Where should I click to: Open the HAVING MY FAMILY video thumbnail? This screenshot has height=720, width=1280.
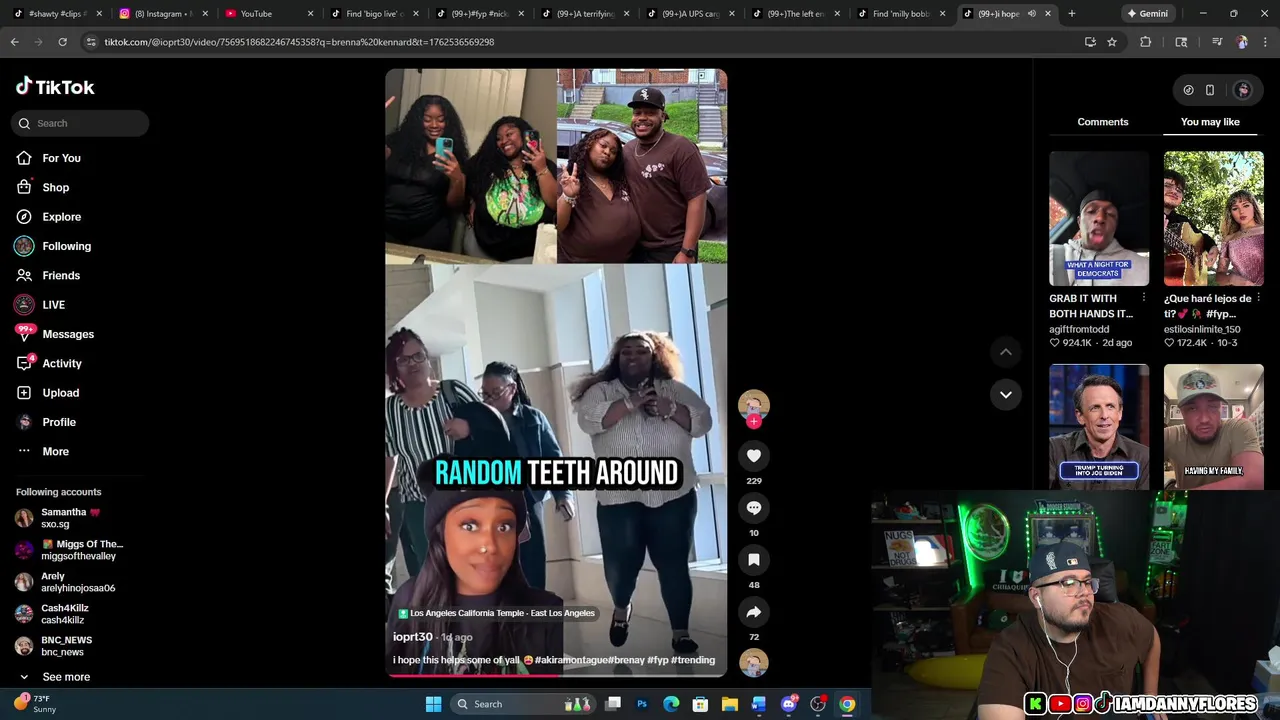click(x=1214, y=426)
